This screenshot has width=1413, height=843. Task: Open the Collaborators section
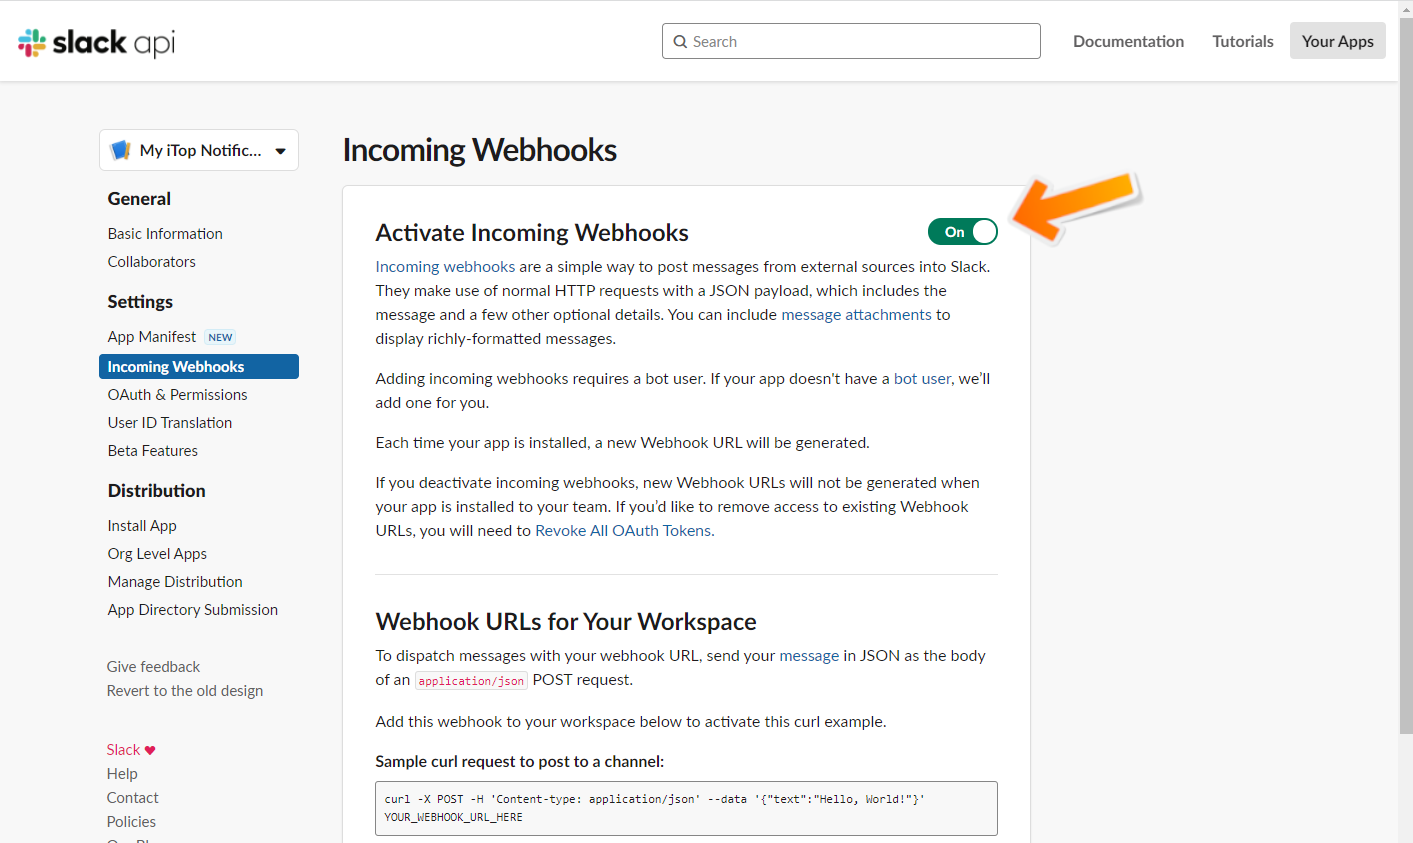[152, 262]
